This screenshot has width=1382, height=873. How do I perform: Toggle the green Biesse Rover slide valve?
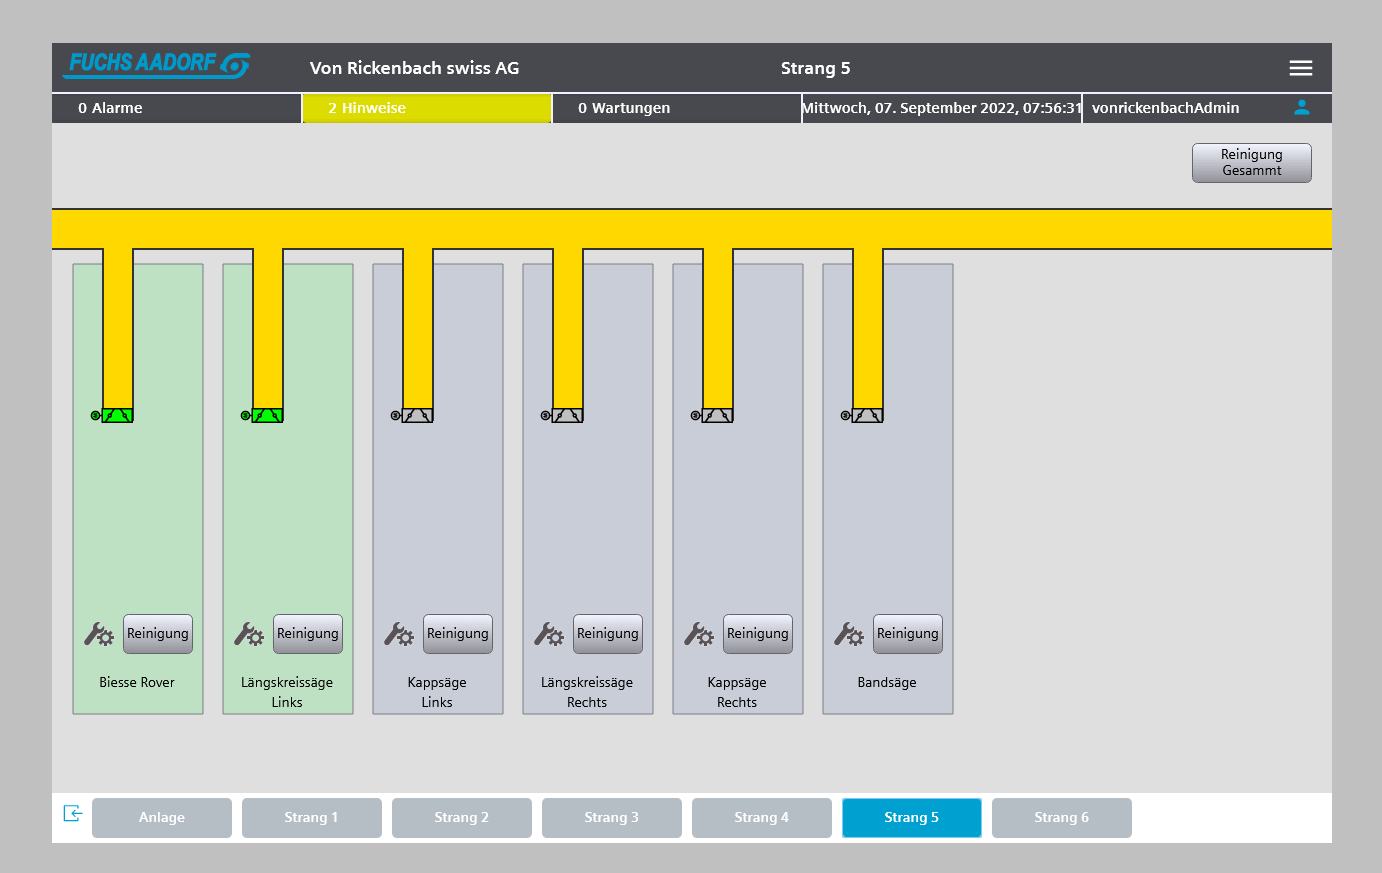pos(117,415)
